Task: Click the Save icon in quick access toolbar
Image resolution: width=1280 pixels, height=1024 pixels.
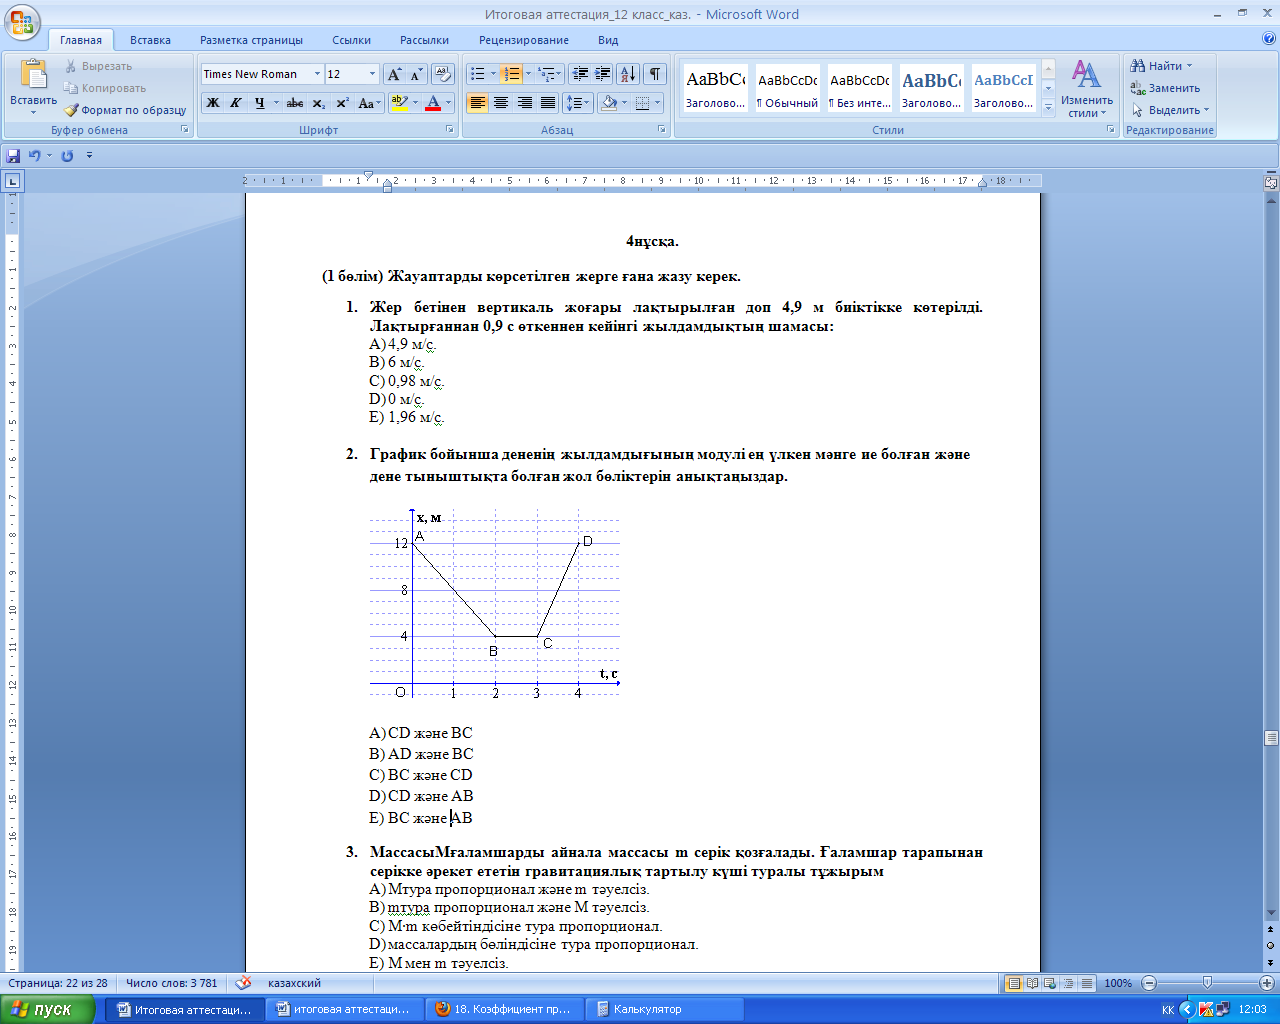Action: [x=13, y=156]
